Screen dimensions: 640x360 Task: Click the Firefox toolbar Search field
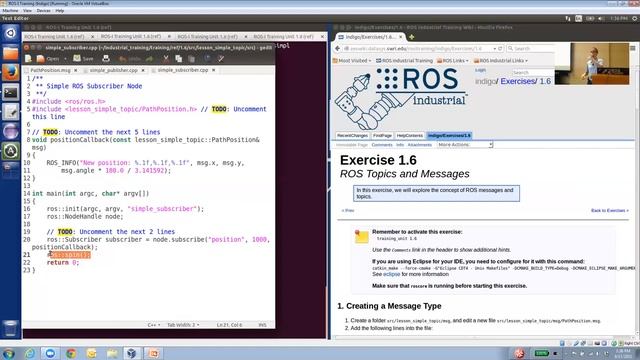coord(530,49)
